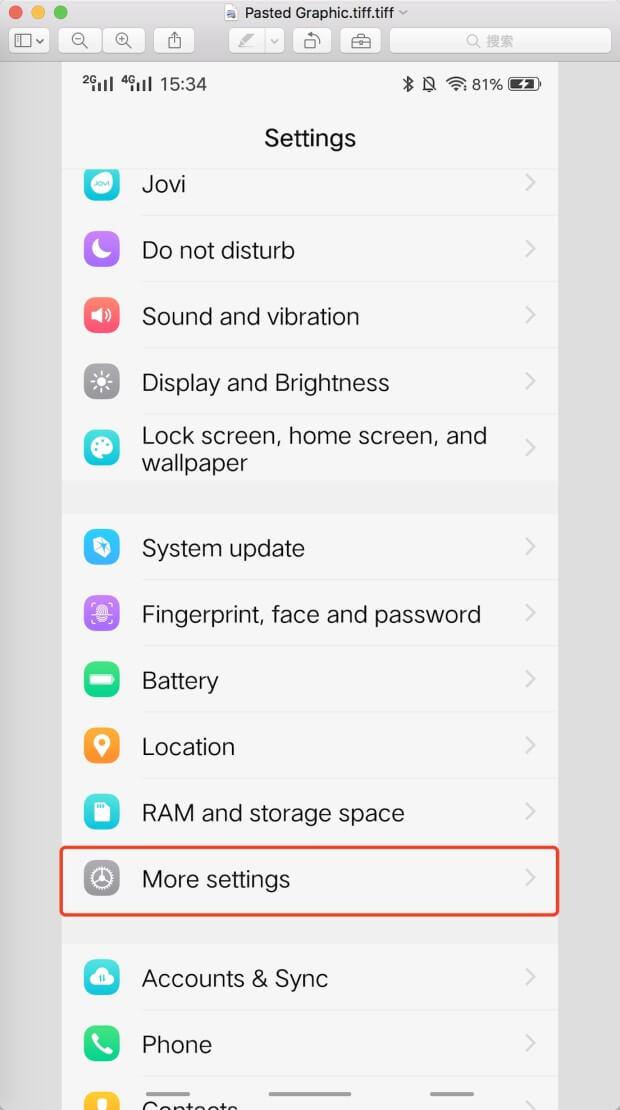Viewport: 620px width, 1110px height.
Task: Open the highlight color dropdown arrow
Action: [x=274, y=40]
